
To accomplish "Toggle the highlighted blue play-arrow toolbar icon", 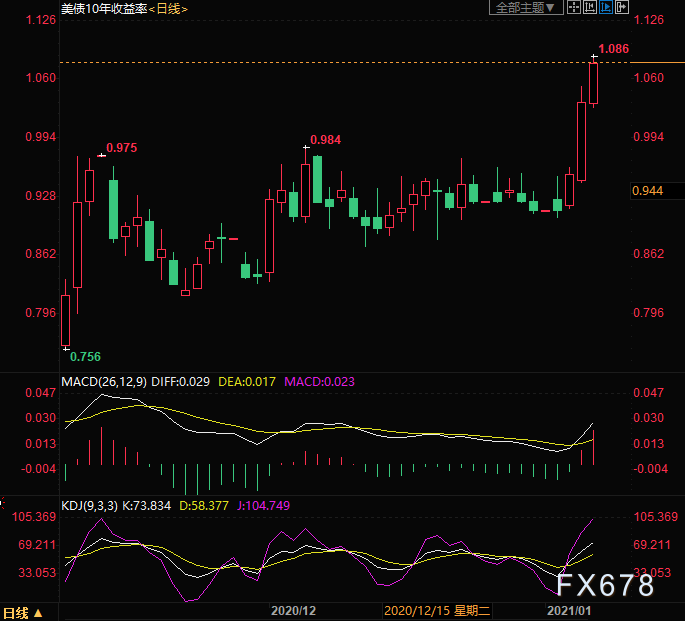I will 606,8.
